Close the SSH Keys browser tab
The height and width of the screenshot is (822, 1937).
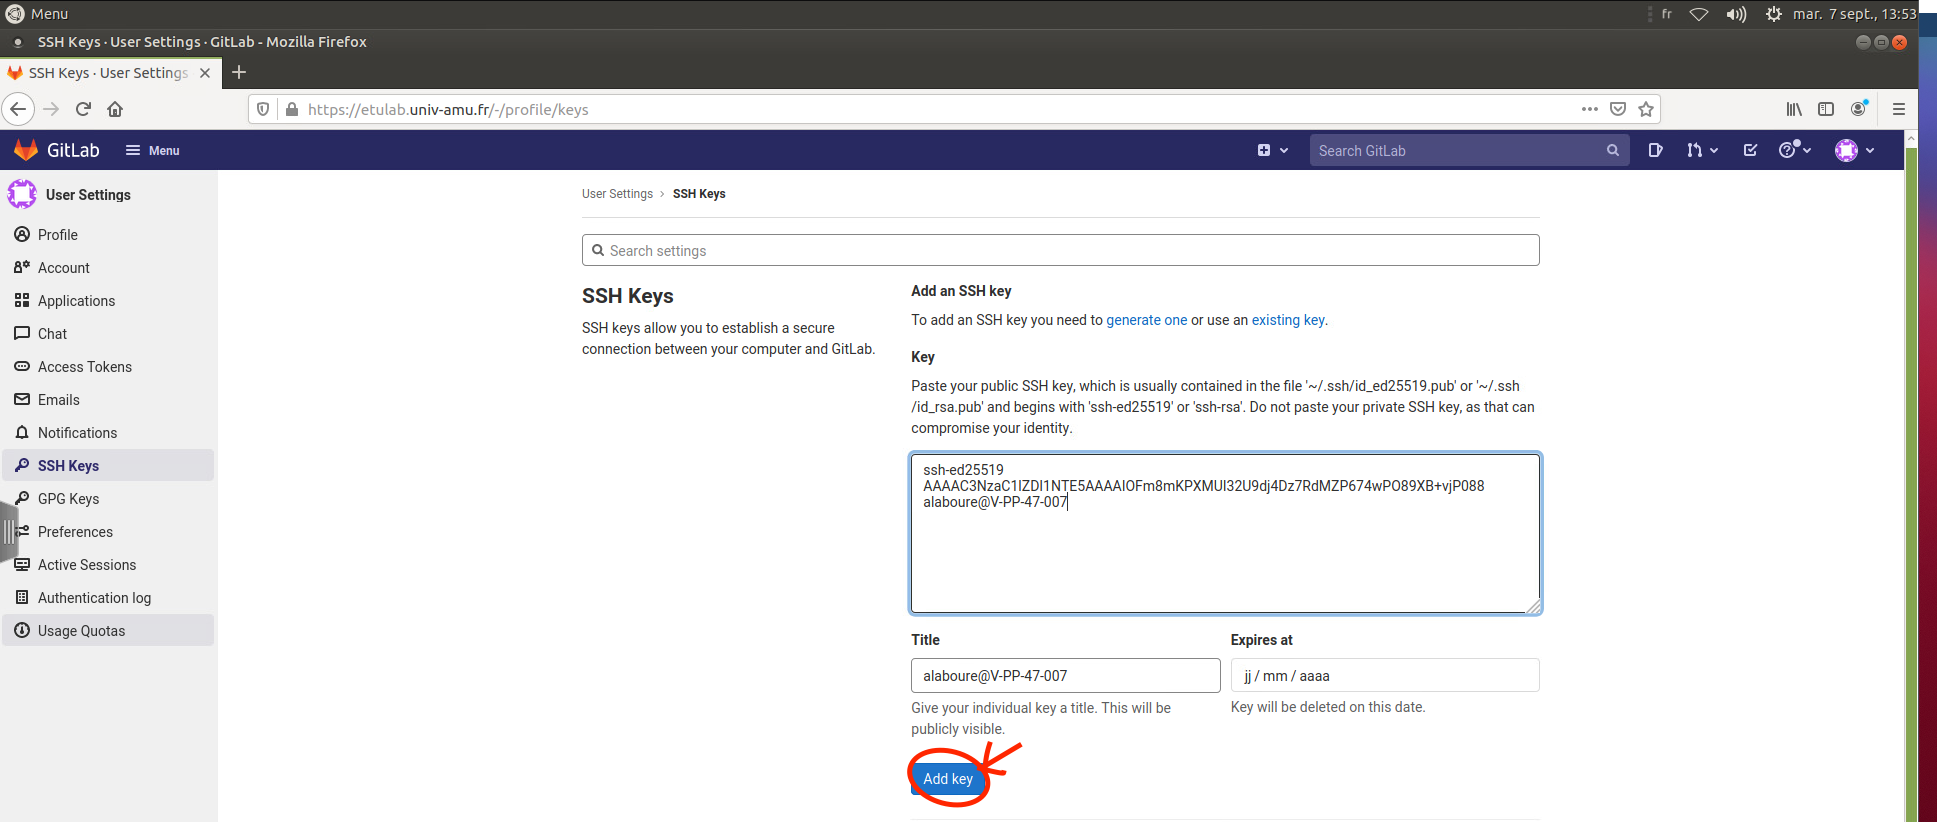[205, 73]
